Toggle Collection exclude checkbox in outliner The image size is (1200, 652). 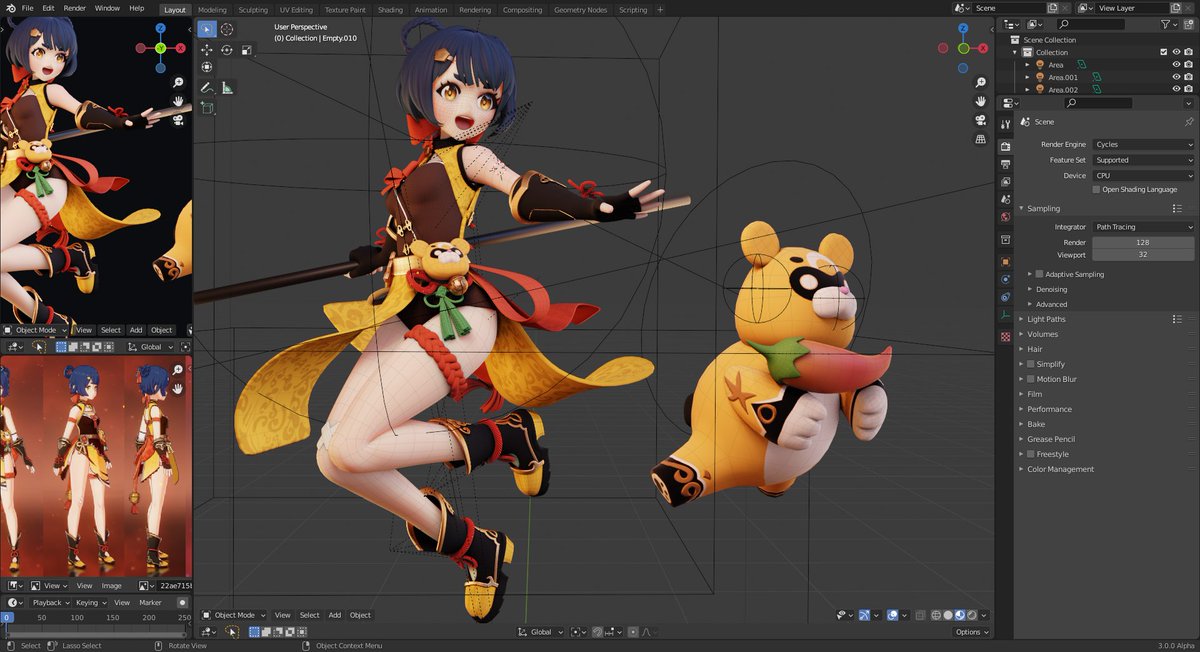1163,52
